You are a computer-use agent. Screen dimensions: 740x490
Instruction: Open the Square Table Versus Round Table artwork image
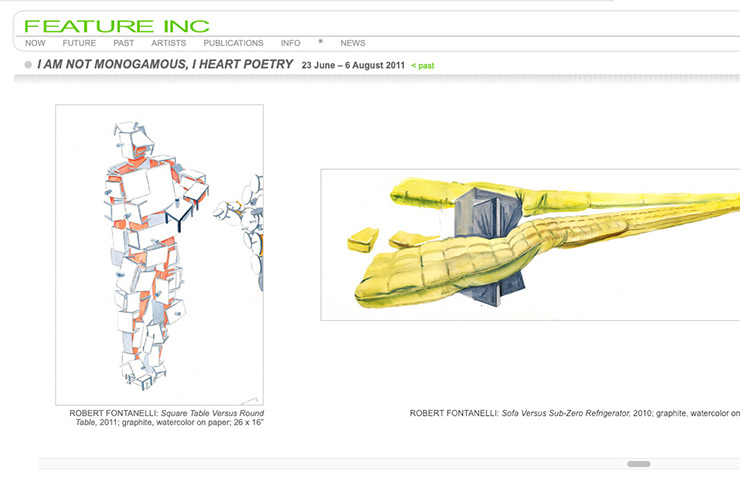[x=160, y=255]
